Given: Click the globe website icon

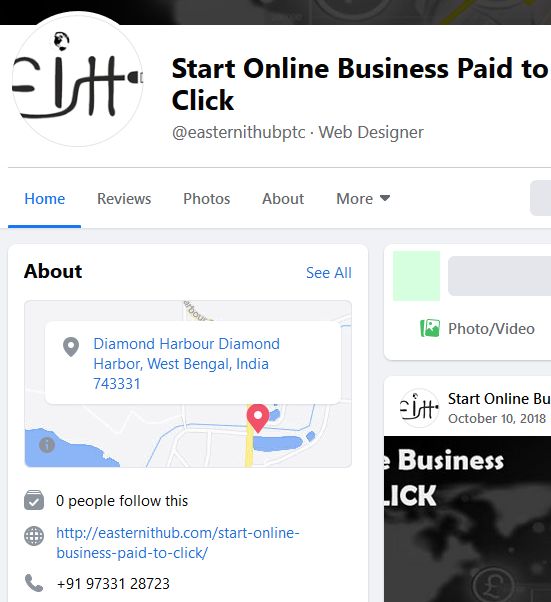Looking at the screenshot, I should click(34, 536).
